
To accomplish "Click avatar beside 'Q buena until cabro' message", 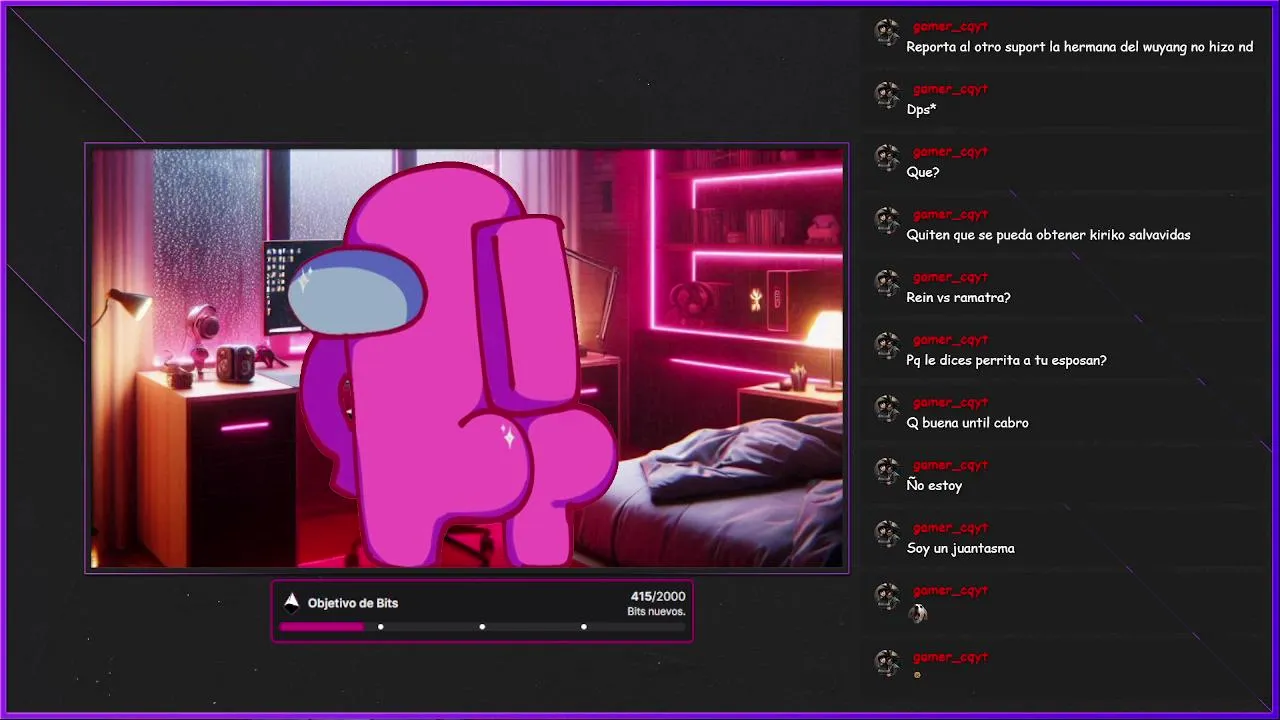I will 887,408.
